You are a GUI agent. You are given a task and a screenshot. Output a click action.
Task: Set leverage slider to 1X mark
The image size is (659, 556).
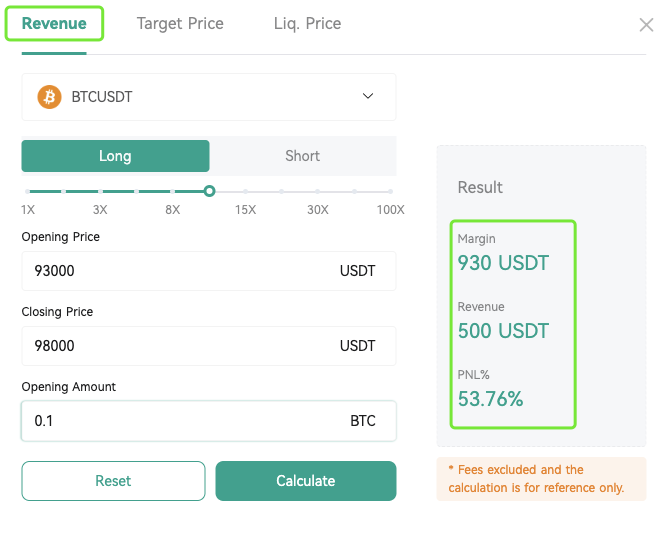(27, 192)
